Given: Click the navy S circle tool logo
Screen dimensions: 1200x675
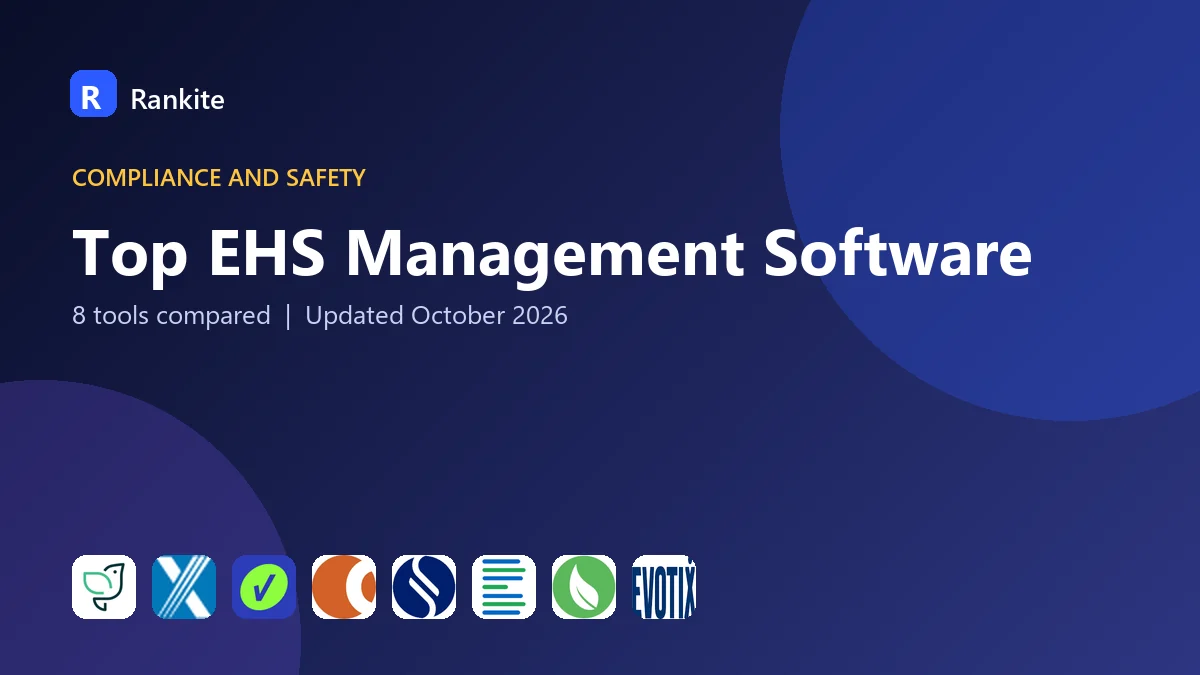Looking at the screenshot, I should 424,587.
